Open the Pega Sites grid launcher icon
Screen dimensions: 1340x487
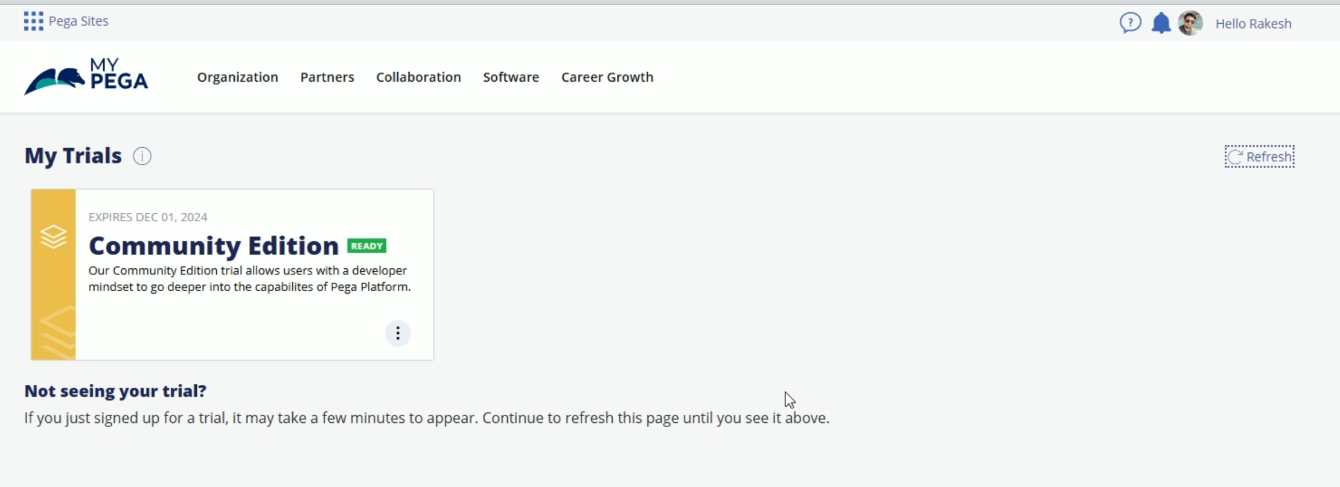[x=33, y=21]
